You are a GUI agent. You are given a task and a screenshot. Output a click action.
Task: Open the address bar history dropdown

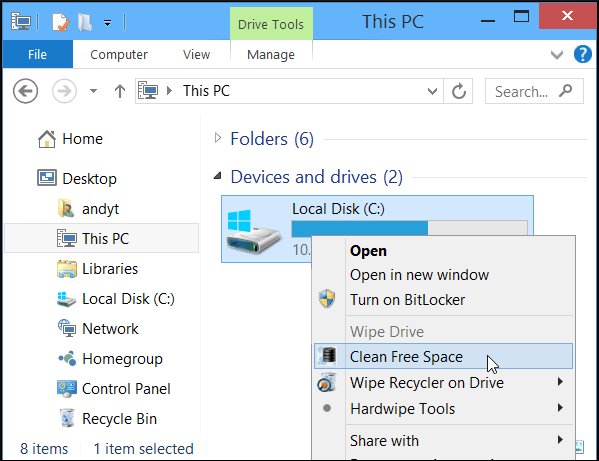coord(432,91)
